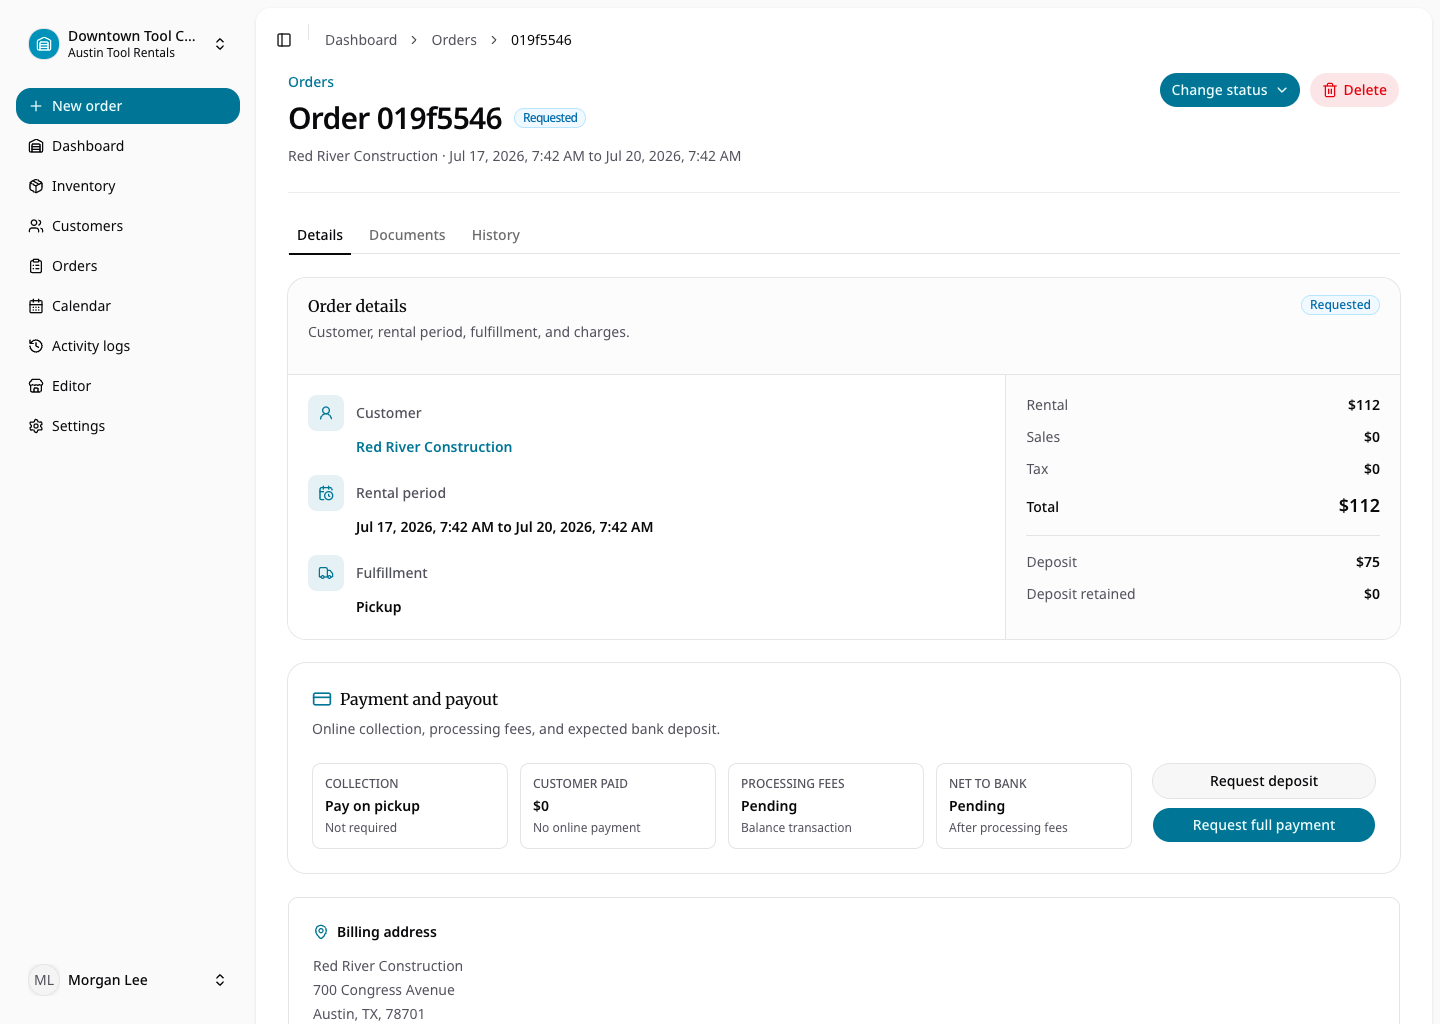Click the Customers people icon
This screenshot has width=1440, height=1024.
tap(36, 226)
